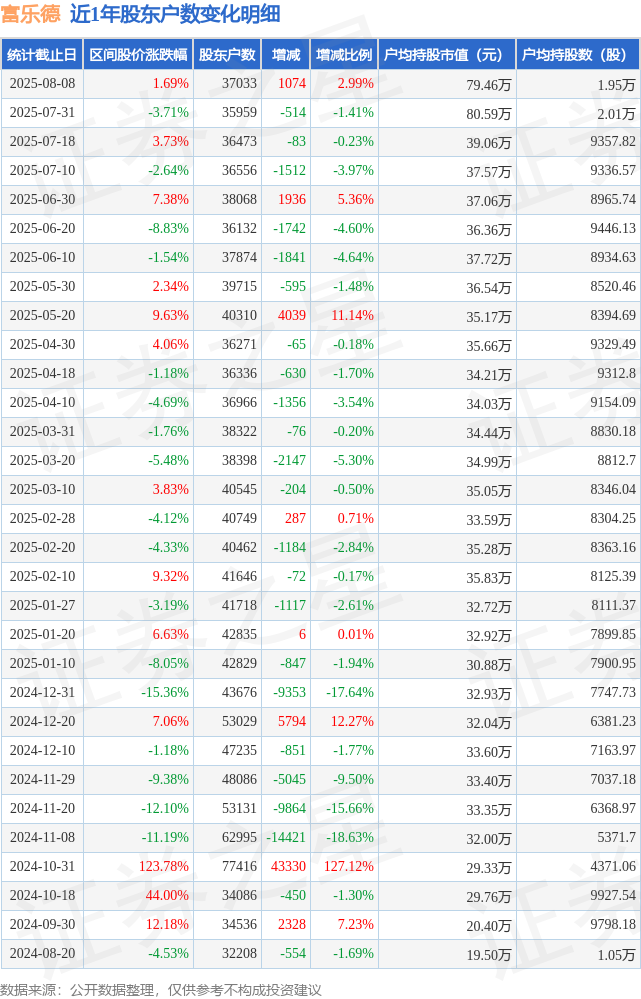Image resolution: width=641 pixels, height=999 pixels.
Task: Select the 127.12% change ratio cell
Action: pos(349,866)
